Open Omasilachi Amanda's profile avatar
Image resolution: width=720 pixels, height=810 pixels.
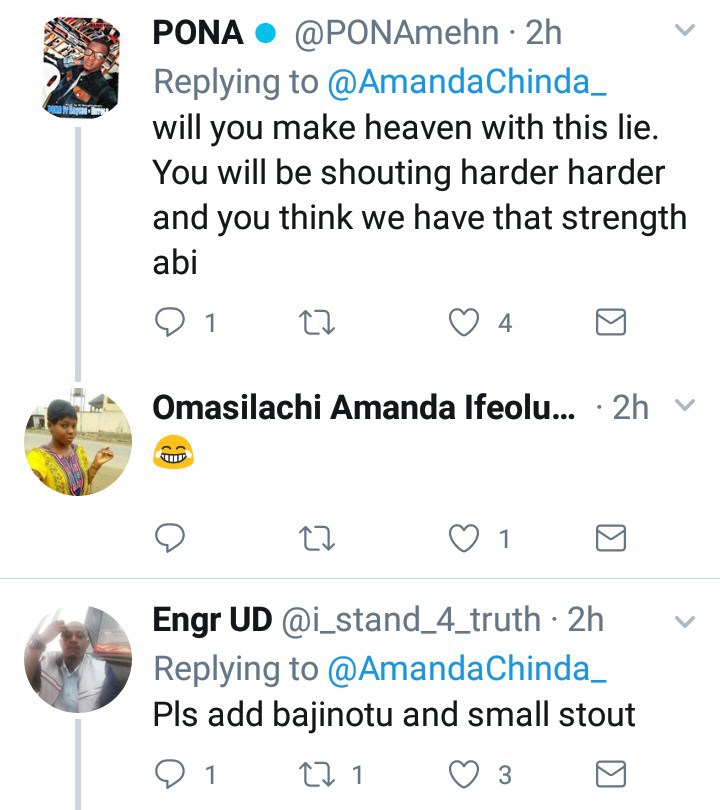(x=78, y=443)
